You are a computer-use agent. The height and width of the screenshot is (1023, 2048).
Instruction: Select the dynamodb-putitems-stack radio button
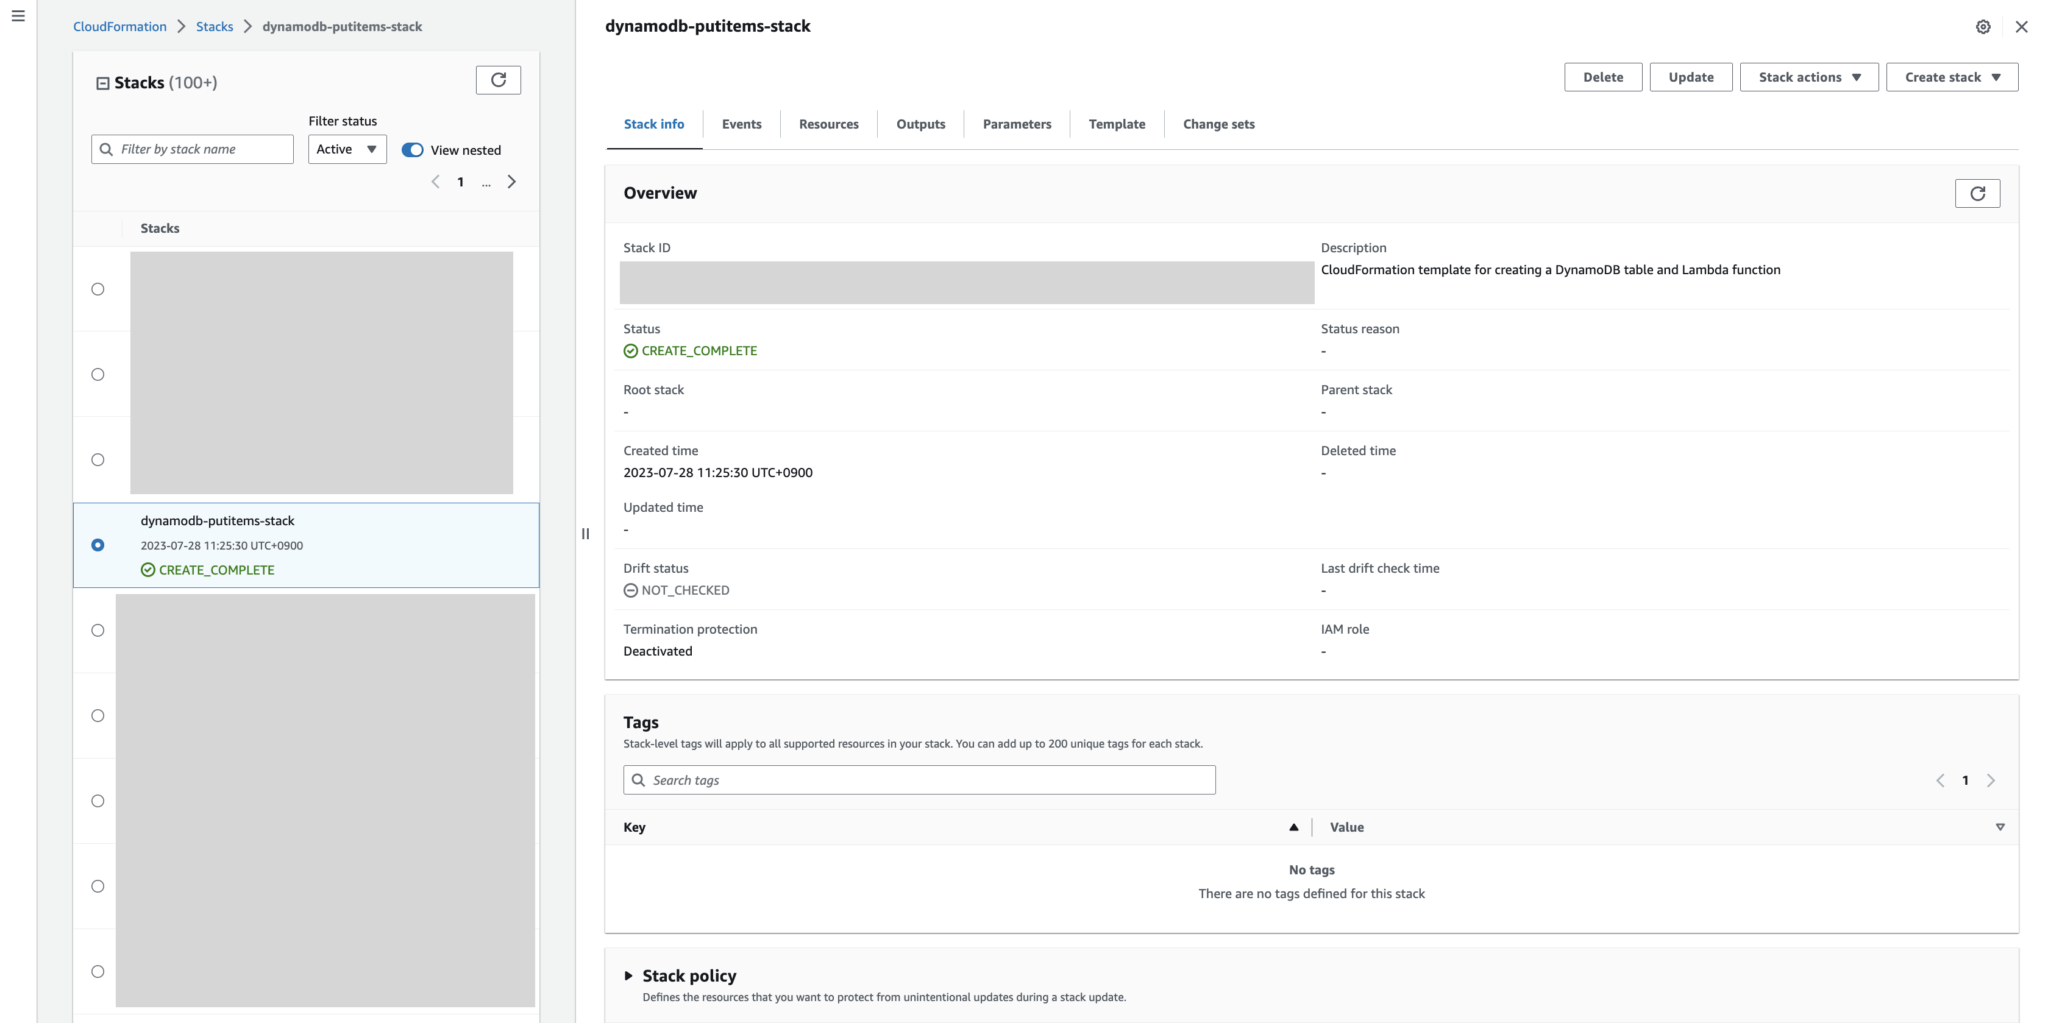(97, 545)
